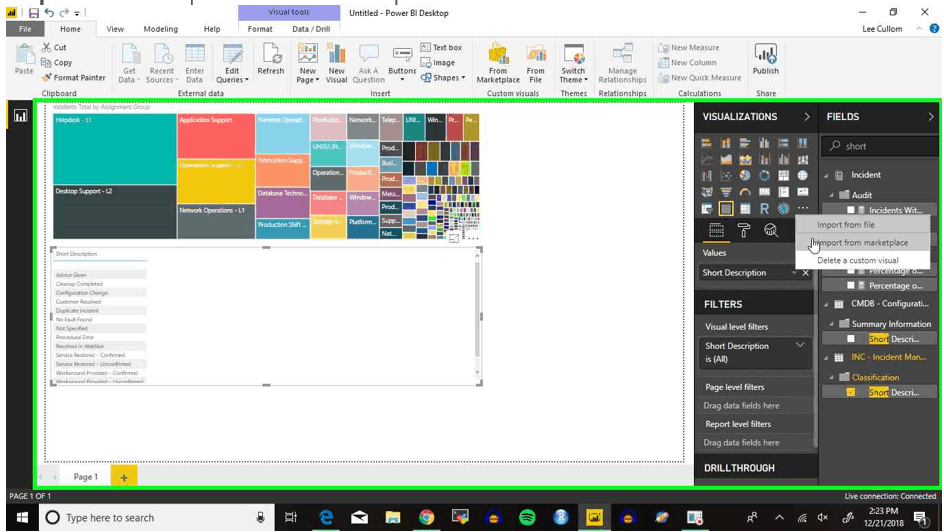This screenshot has width=944, height=532.
Task: Pick the Matrix visualization icon
Action: 745,209
